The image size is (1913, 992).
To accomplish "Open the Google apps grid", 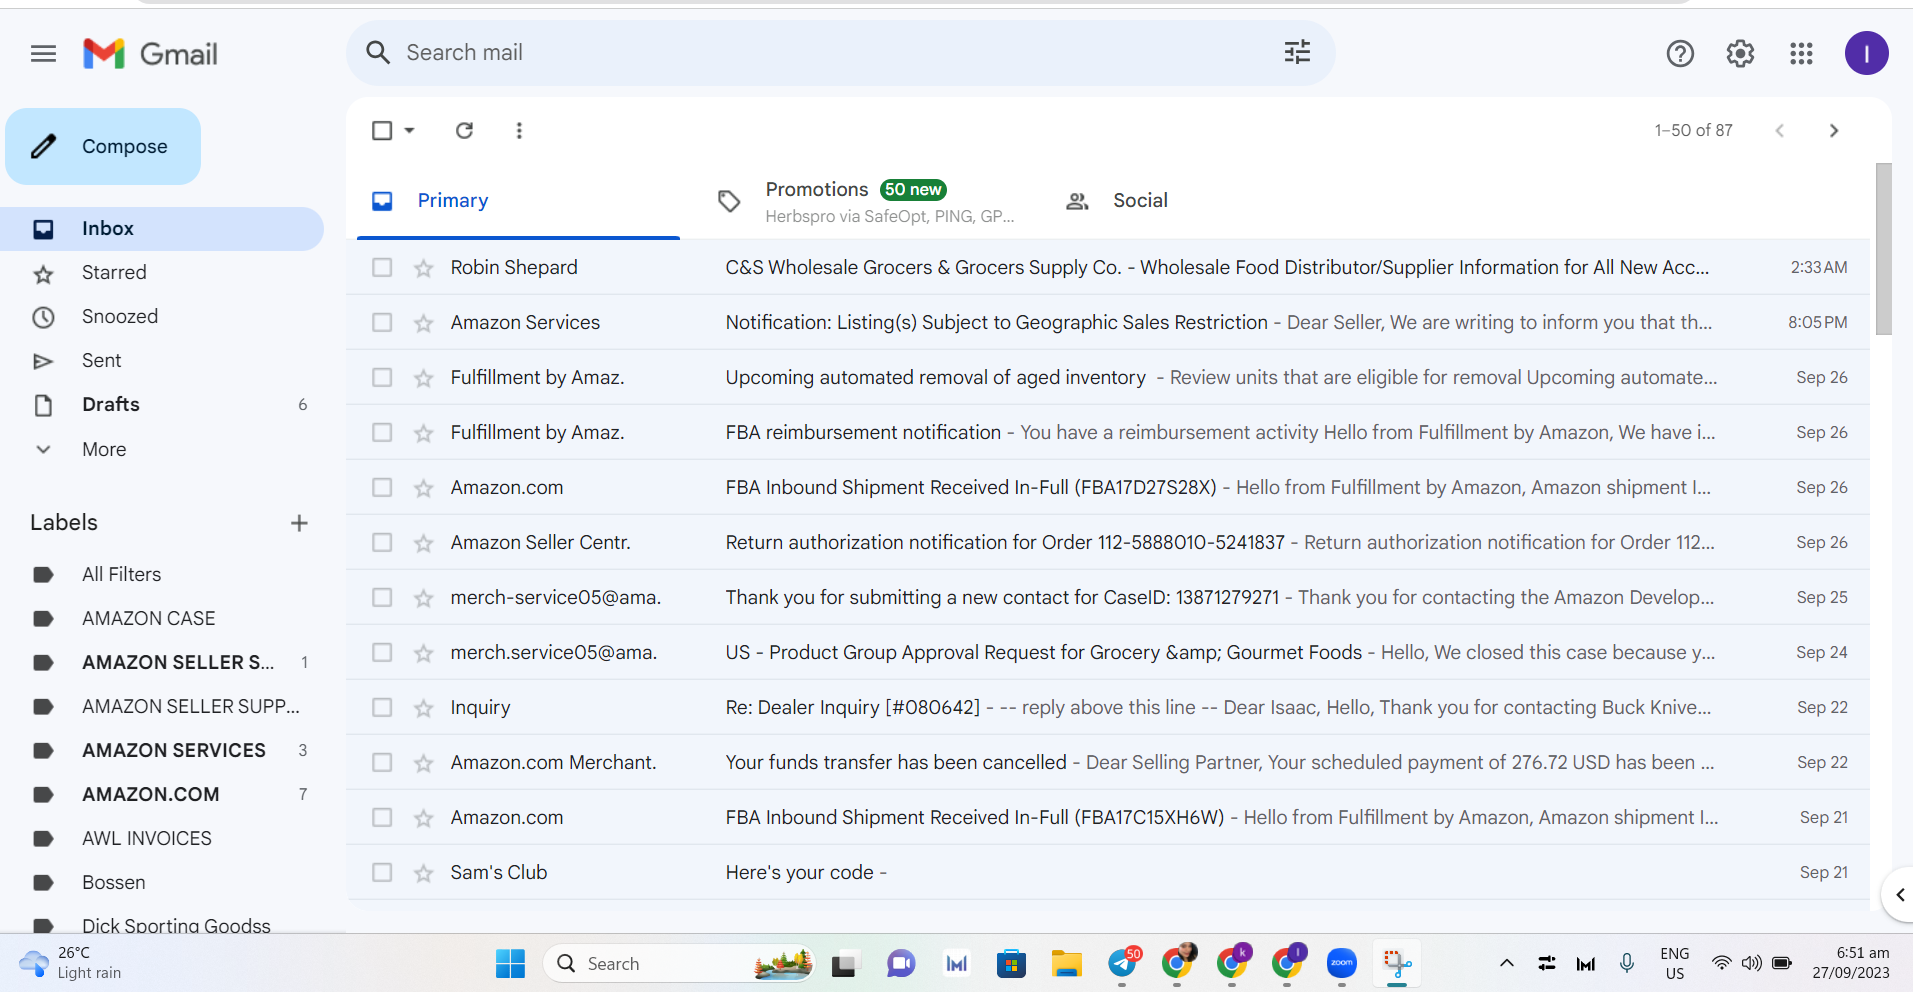I will (x=1801, y=54).
